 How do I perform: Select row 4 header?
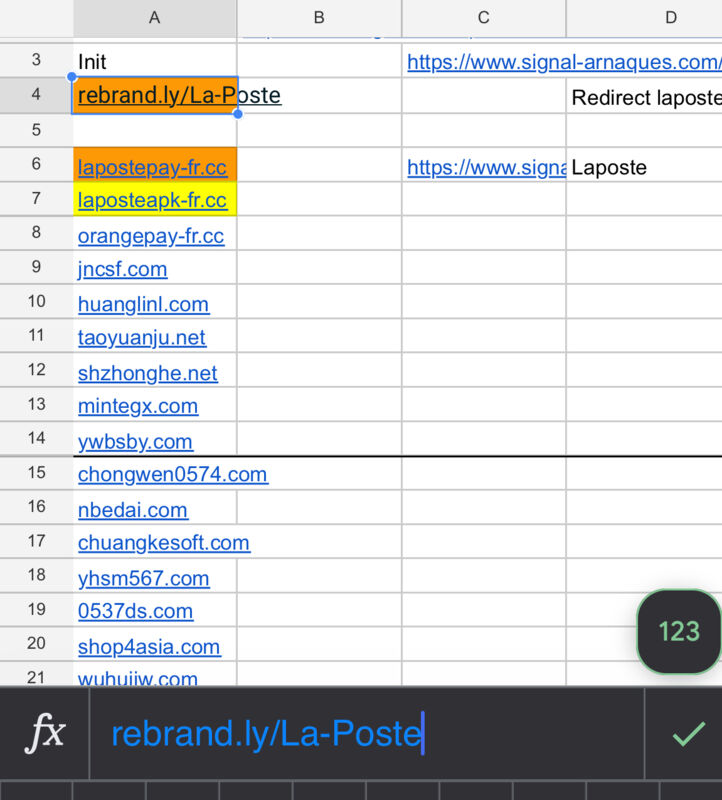click(x=36, y=95)
